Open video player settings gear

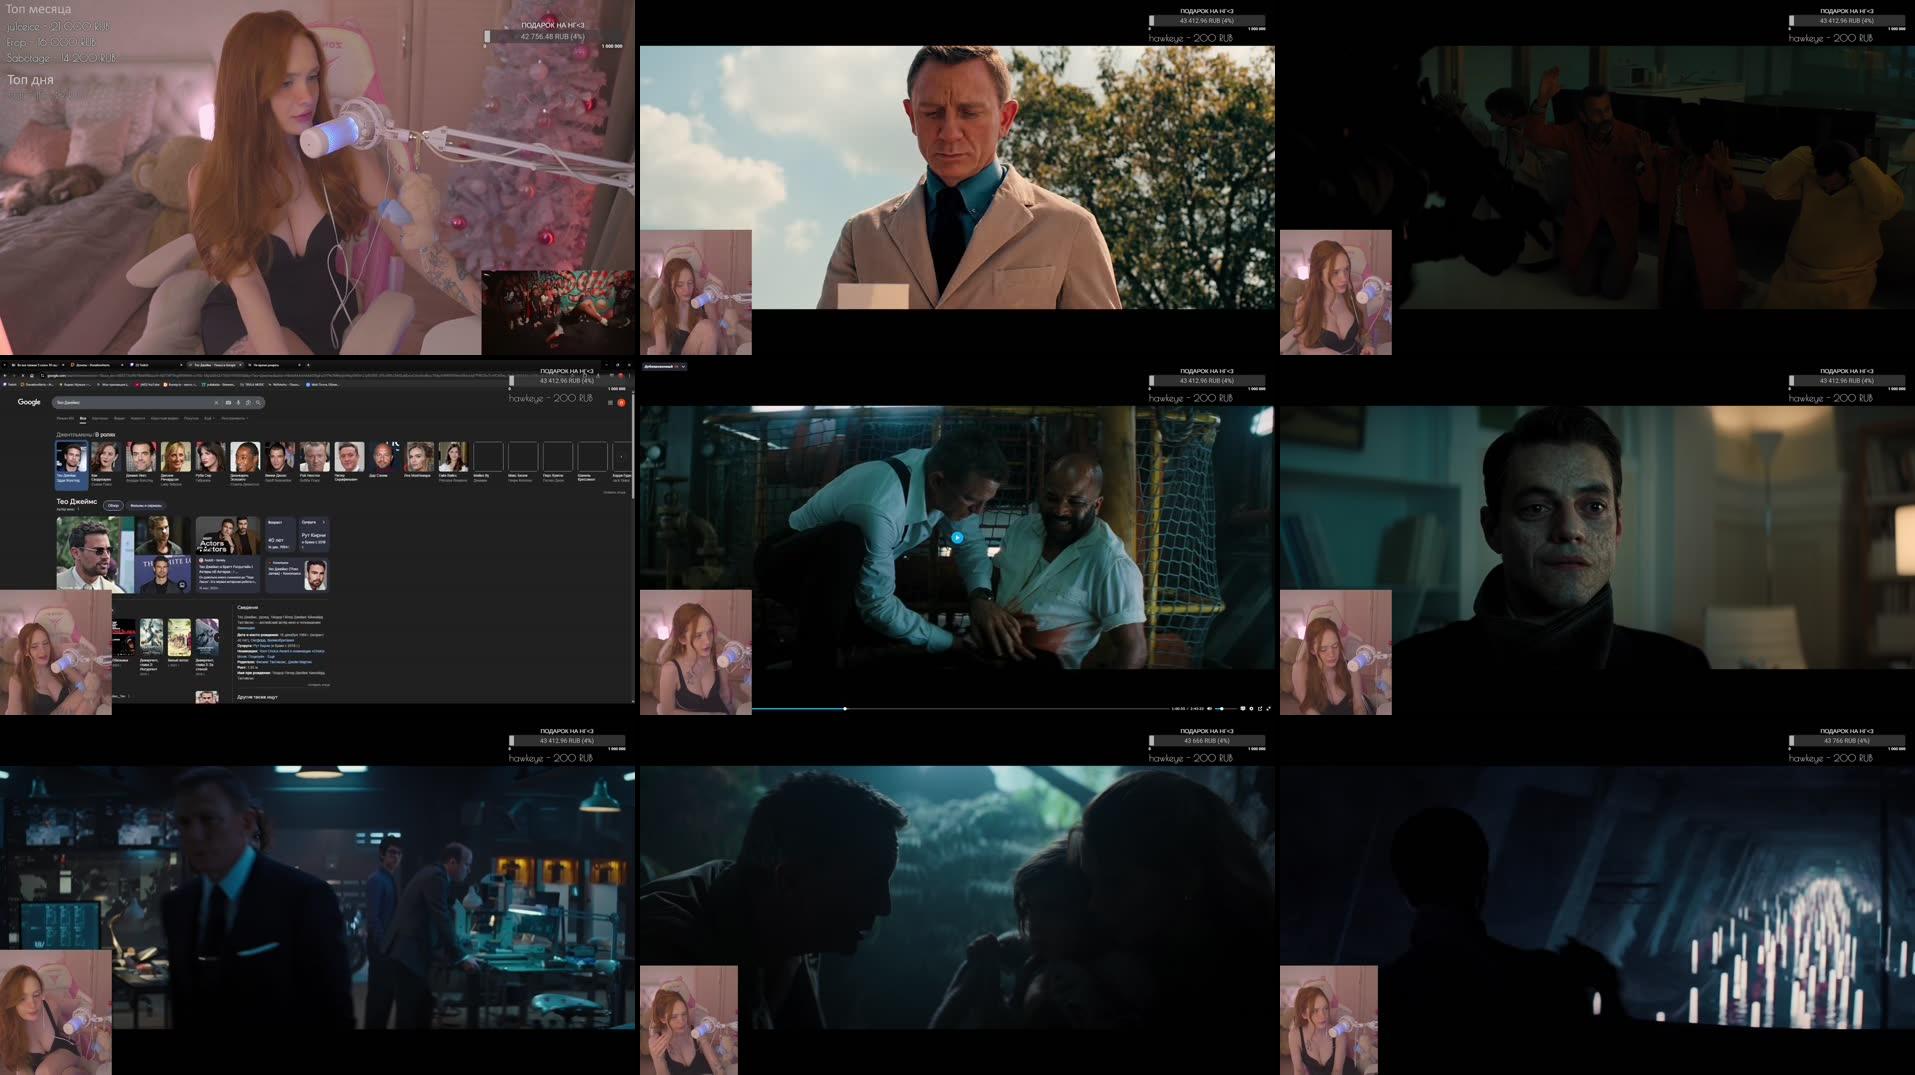coord(1251,708)
